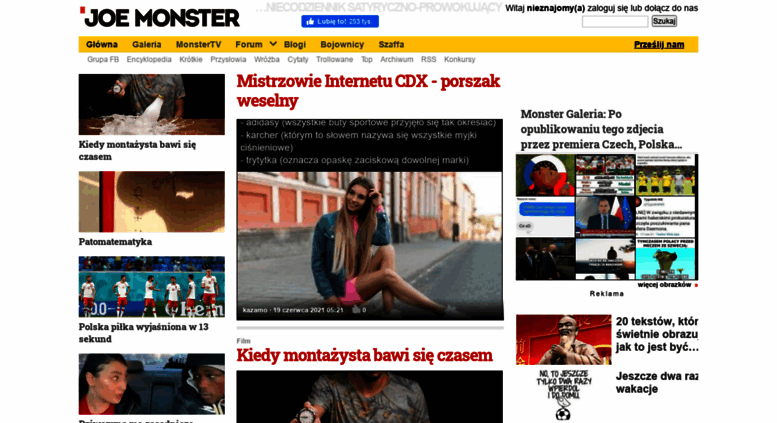Open the Galeria menu item
Viewport: 777px width, 423px height.
[147, 45]
